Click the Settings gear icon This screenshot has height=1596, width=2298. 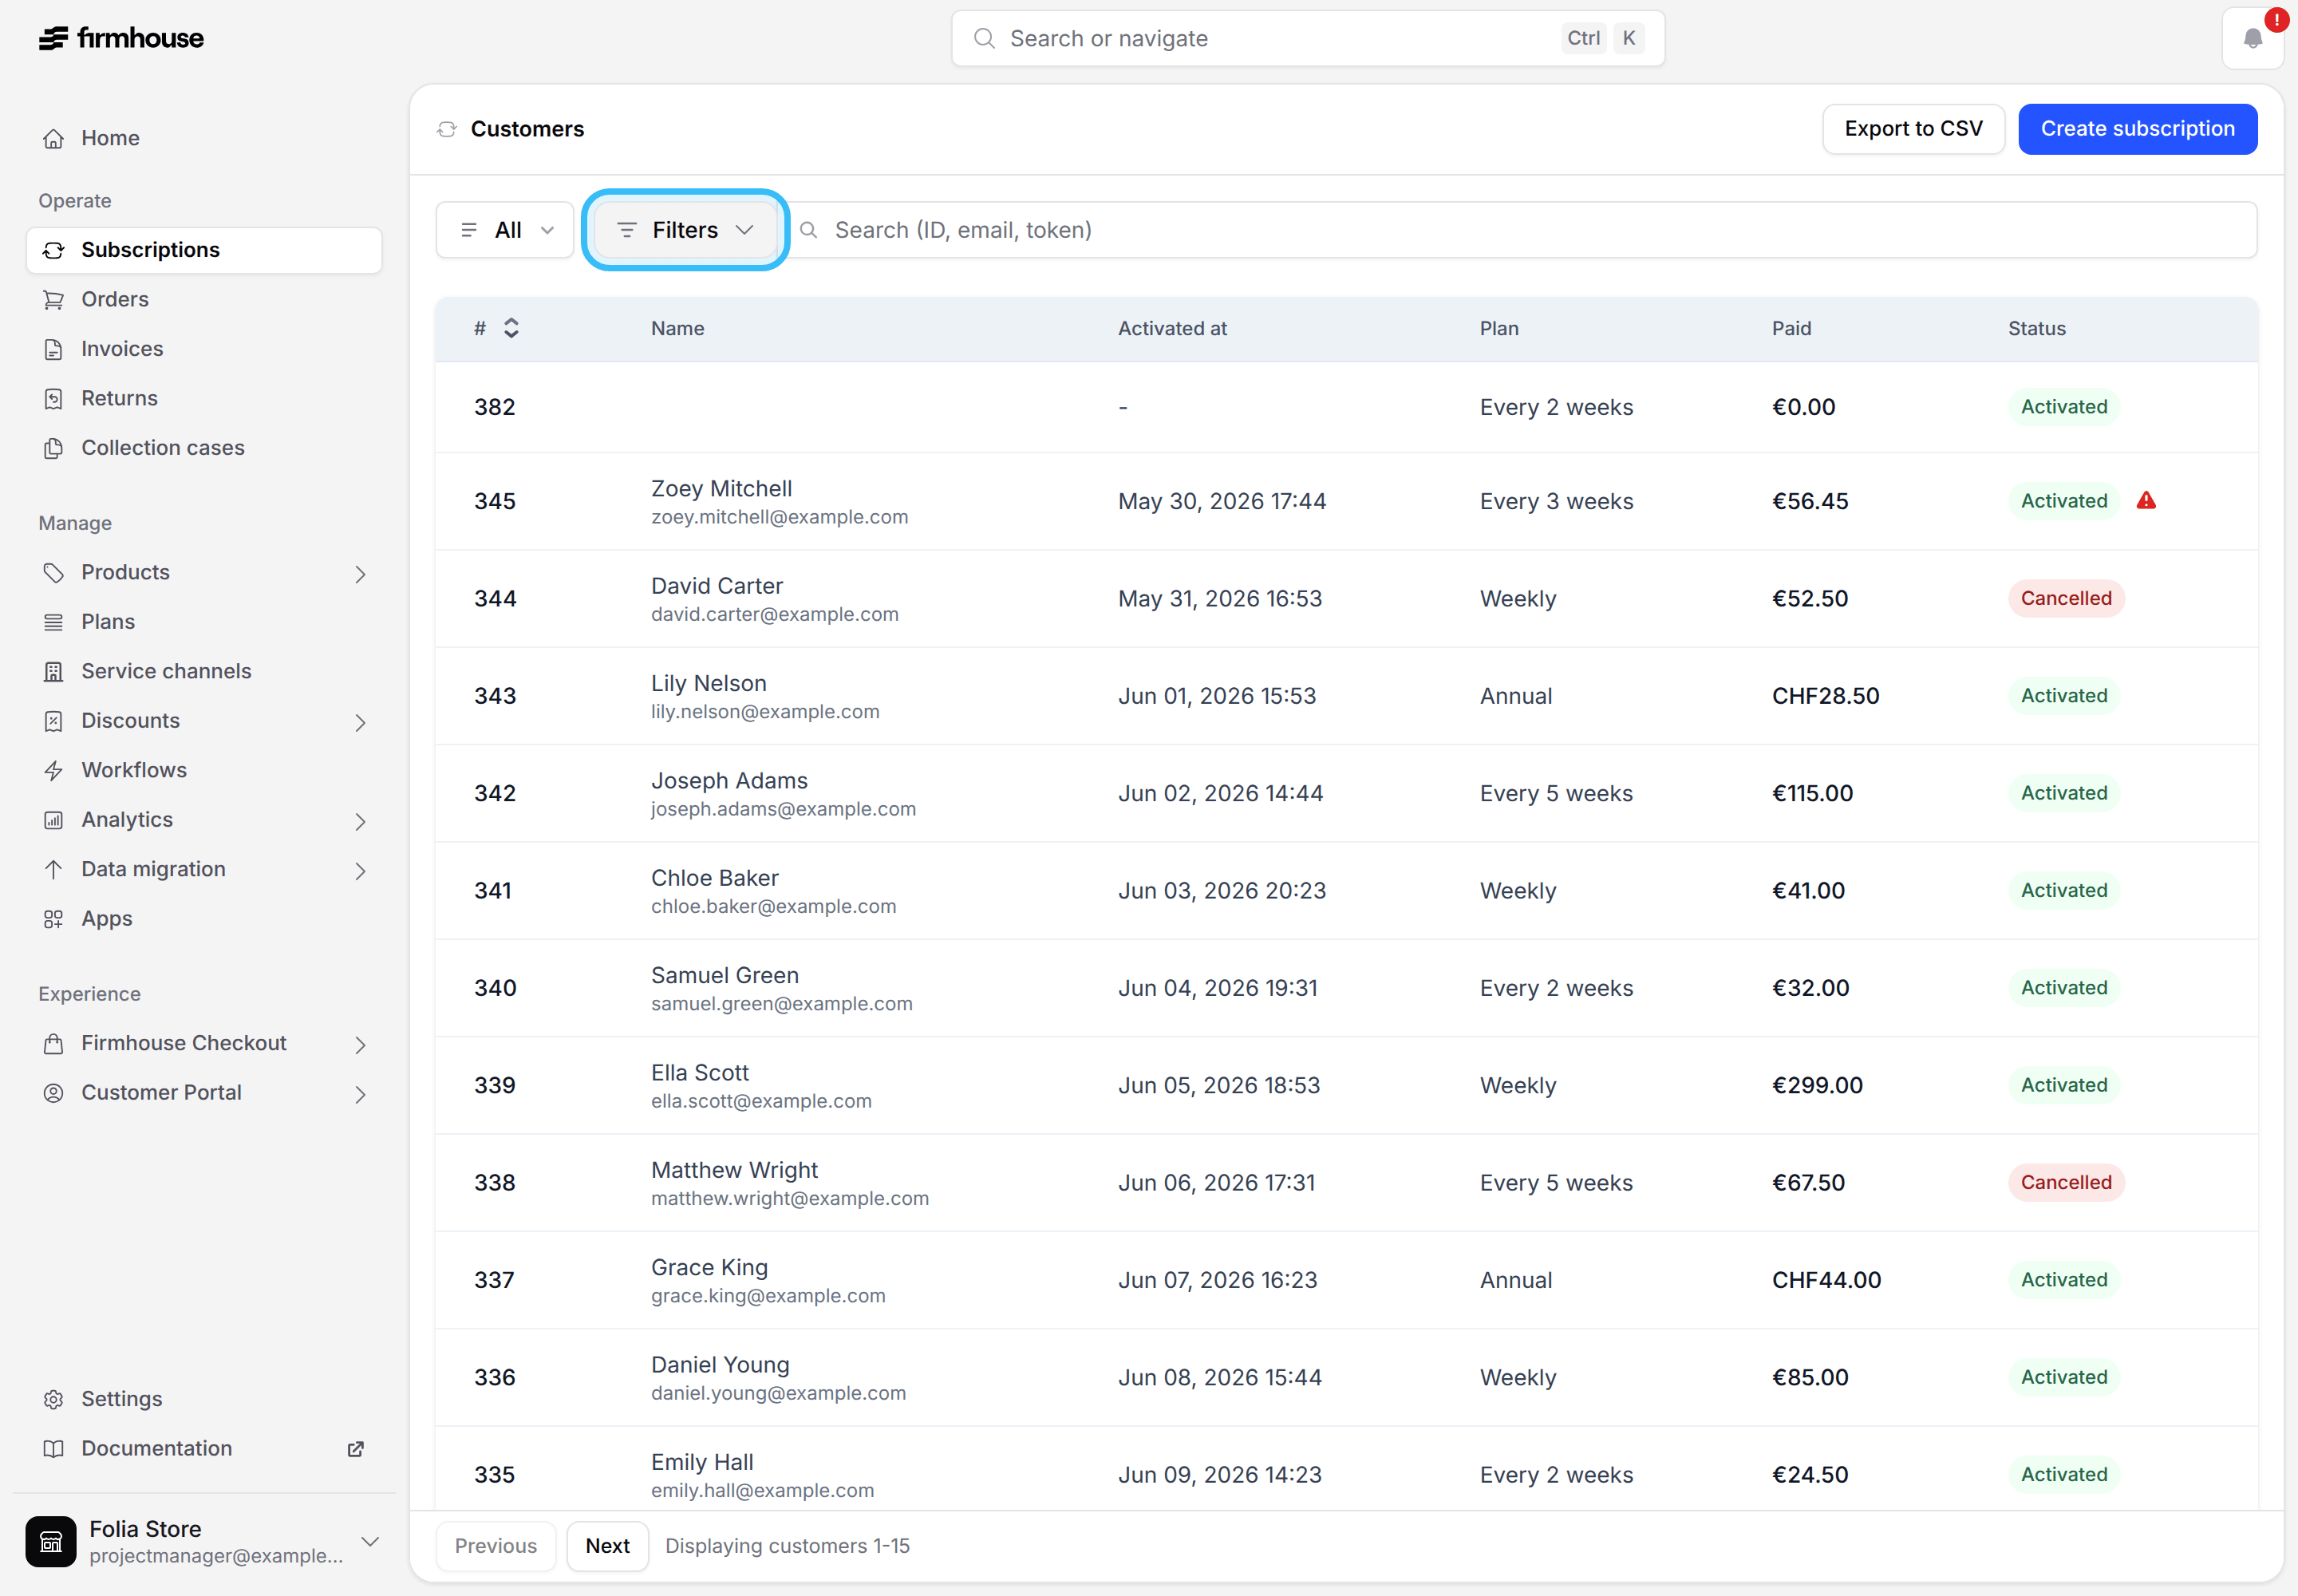[54, 1400]
